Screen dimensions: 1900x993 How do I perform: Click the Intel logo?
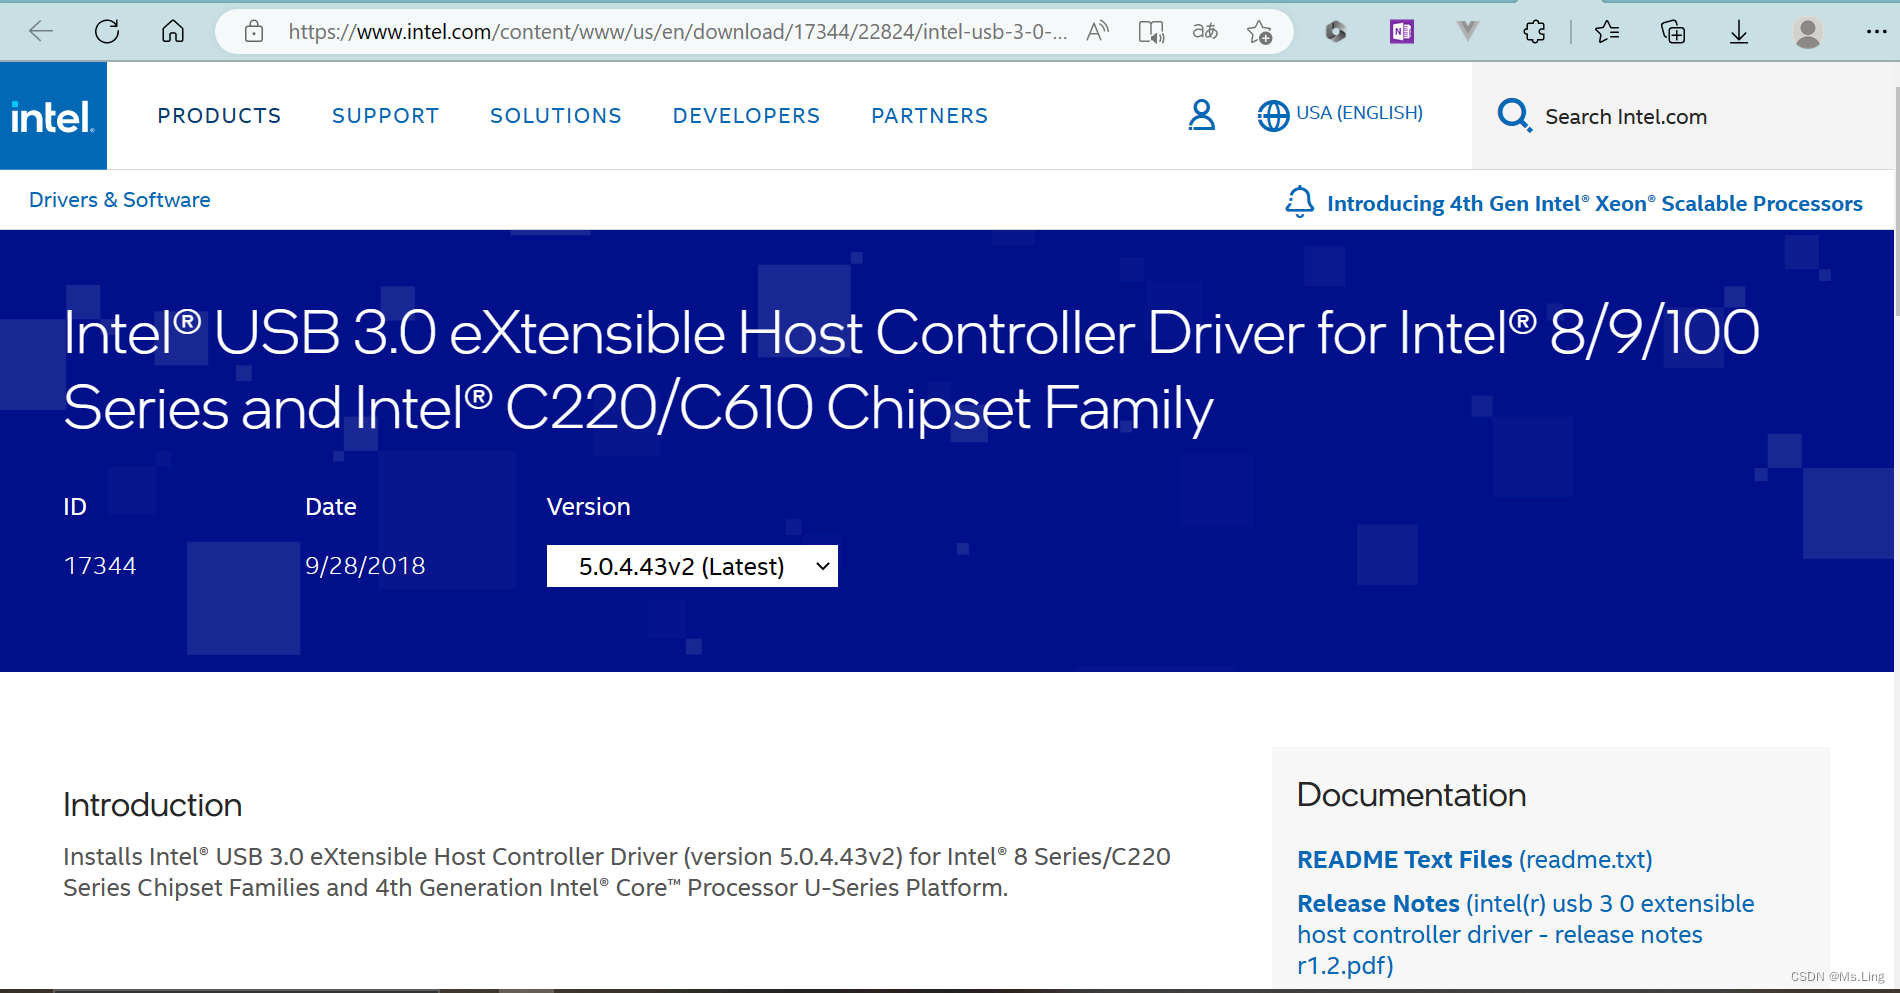[x=53, y=116]
